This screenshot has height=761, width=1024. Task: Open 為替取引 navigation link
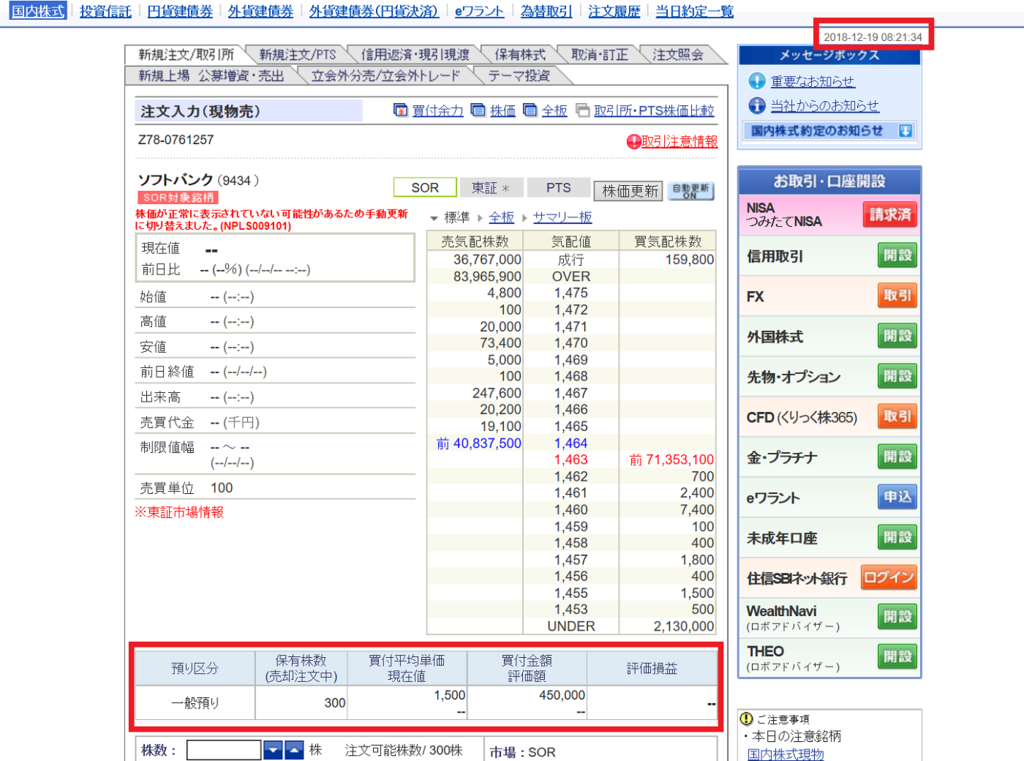tap(546, 11)
